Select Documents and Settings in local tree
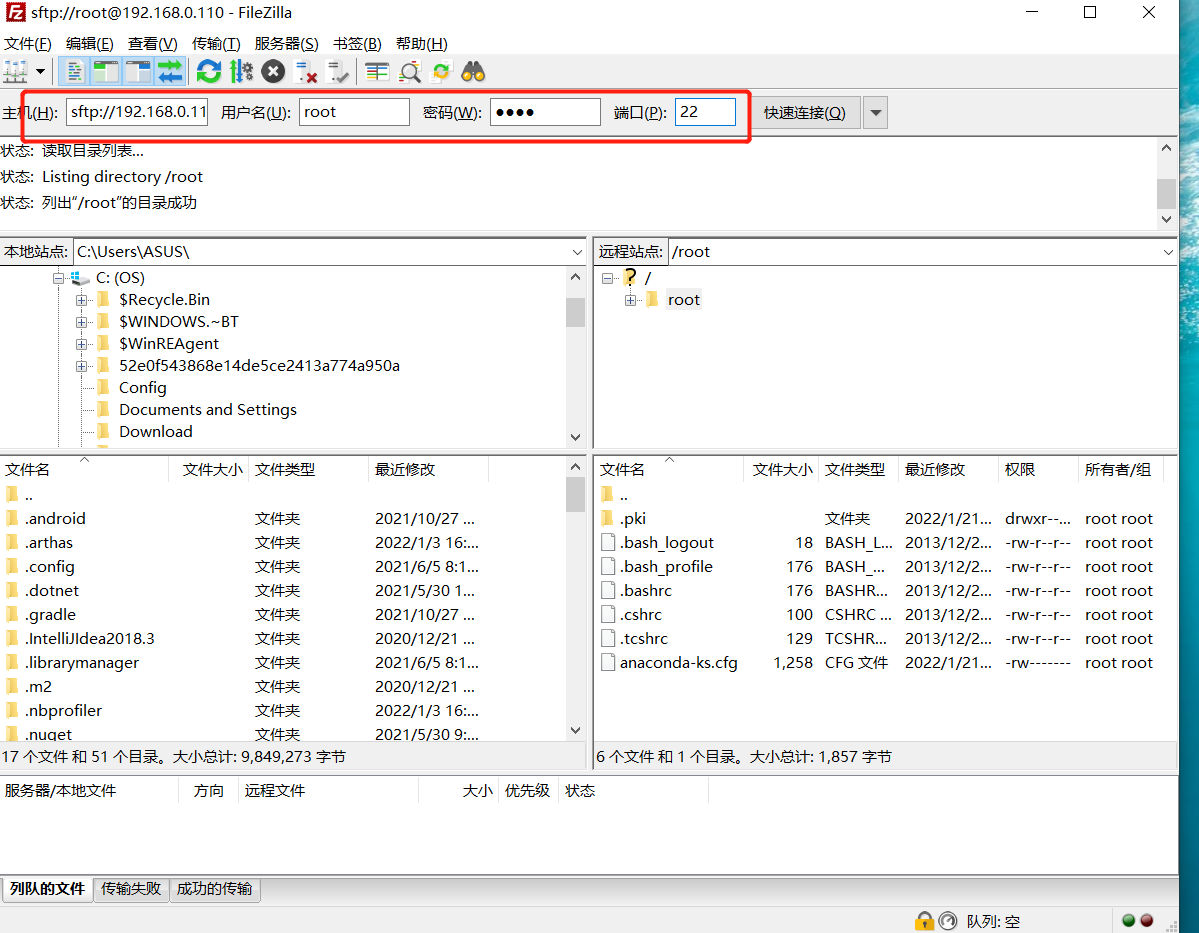 (x=207, y=410)
